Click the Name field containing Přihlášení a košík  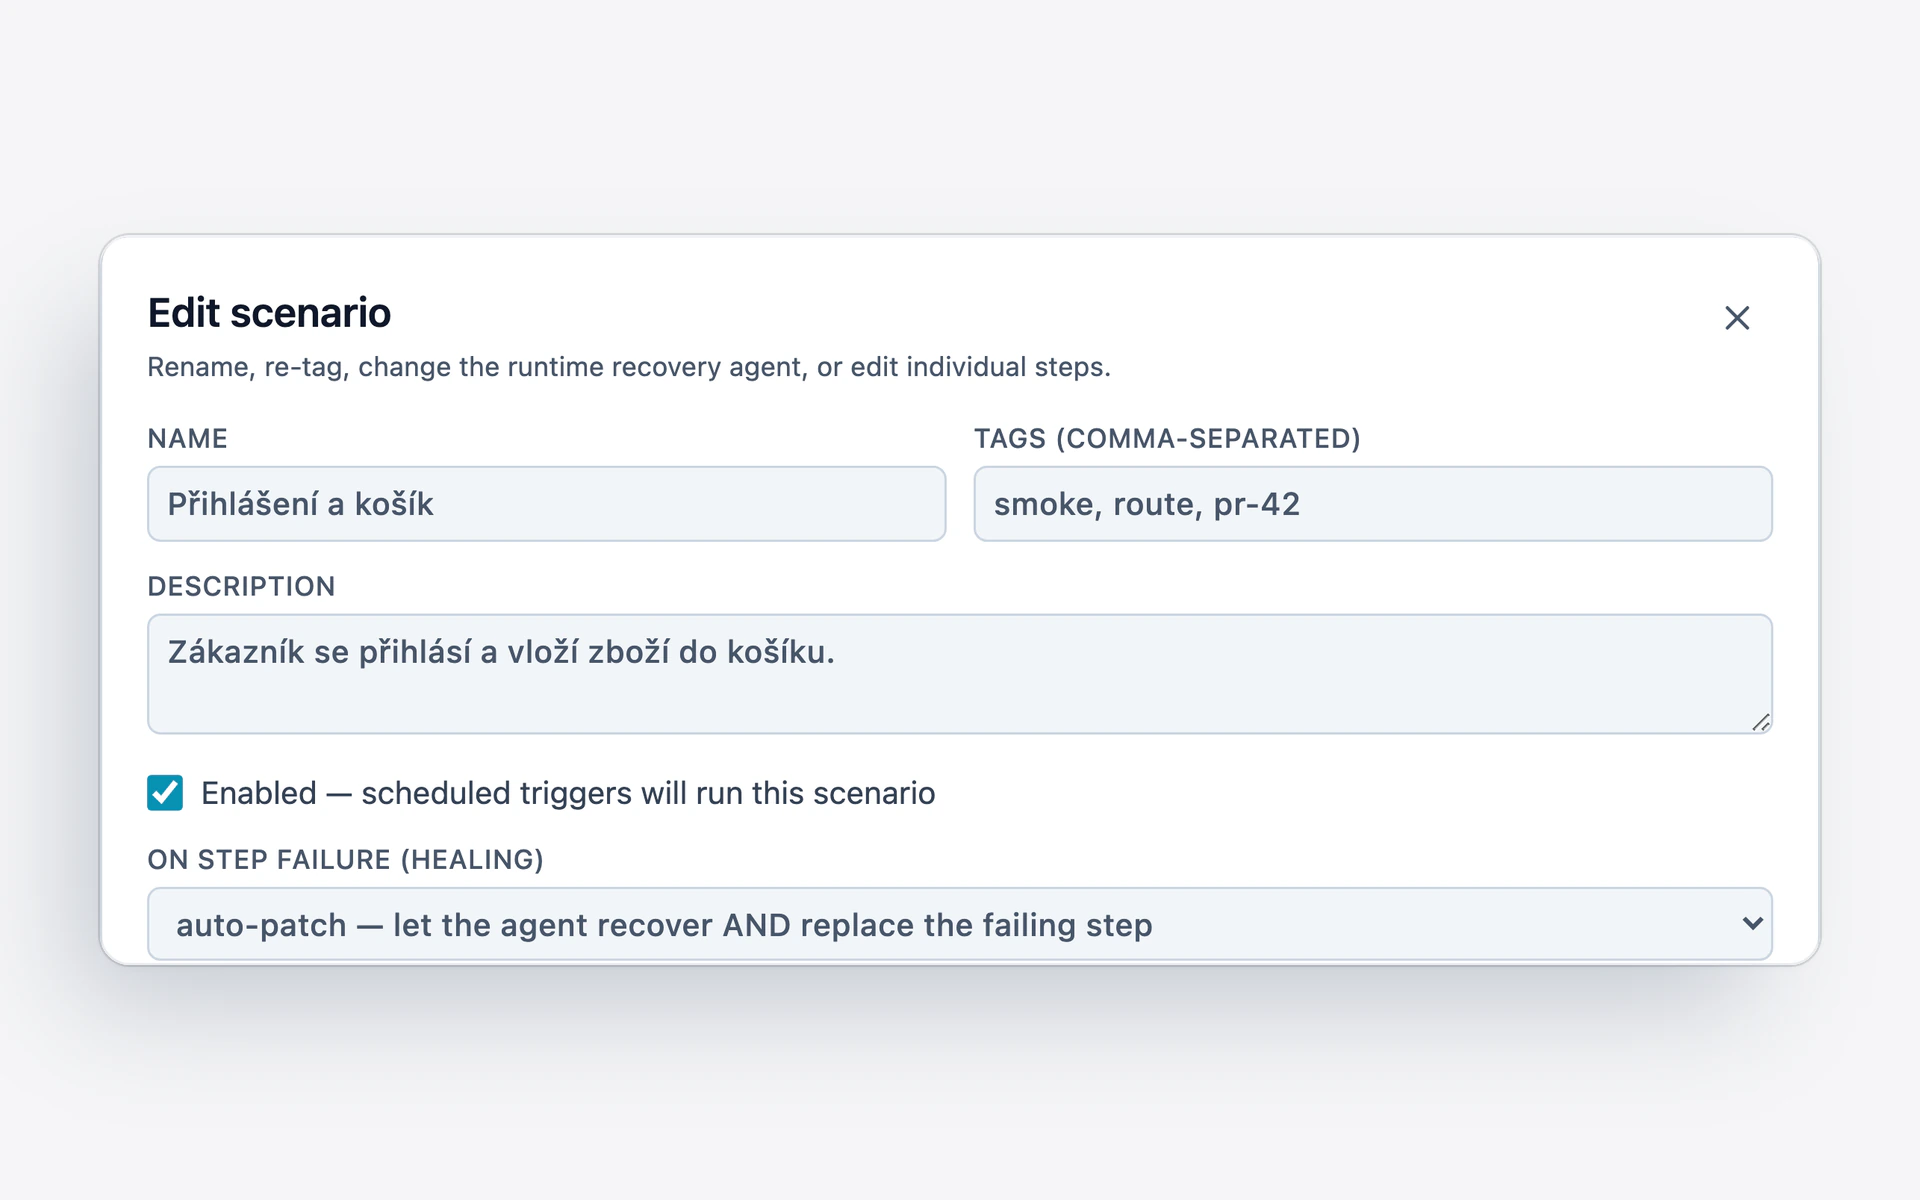click(x=546, y=504)
